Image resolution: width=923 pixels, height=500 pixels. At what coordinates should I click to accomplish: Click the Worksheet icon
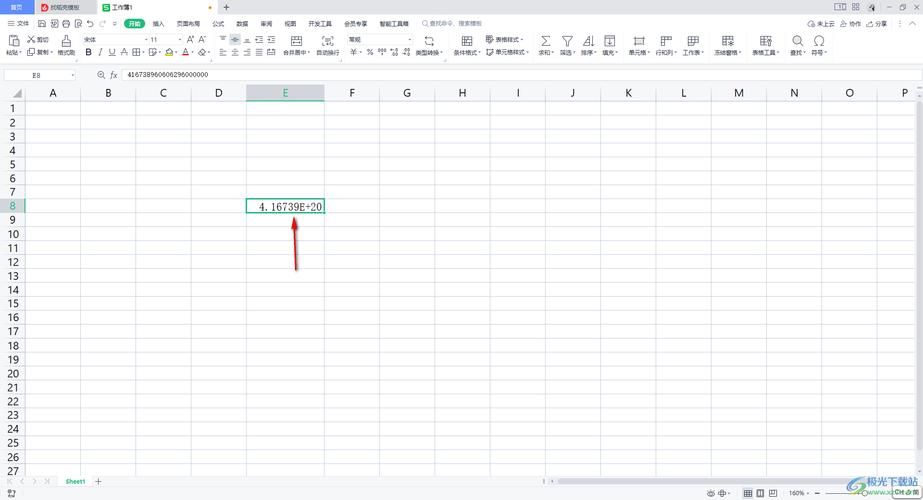pyautogui.click(x=693, y=41)
